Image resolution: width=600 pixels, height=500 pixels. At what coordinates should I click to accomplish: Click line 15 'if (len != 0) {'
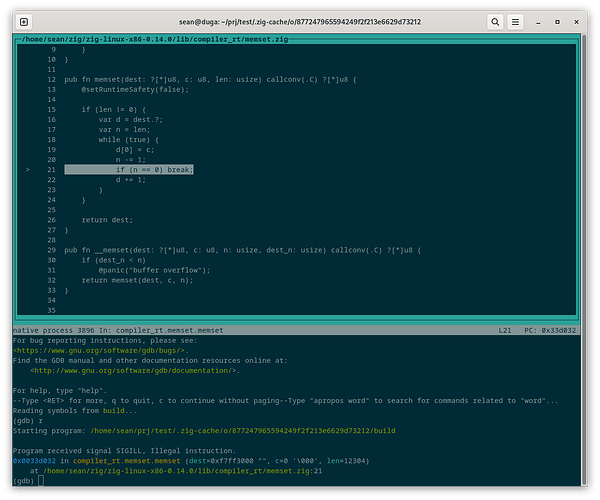114,110
